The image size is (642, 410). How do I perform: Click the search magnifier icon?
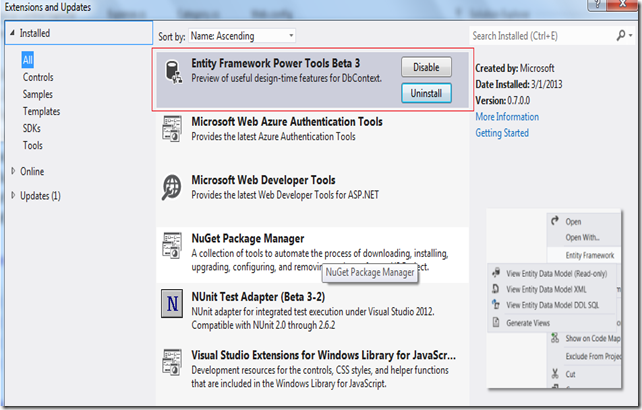tap(621, 36)
